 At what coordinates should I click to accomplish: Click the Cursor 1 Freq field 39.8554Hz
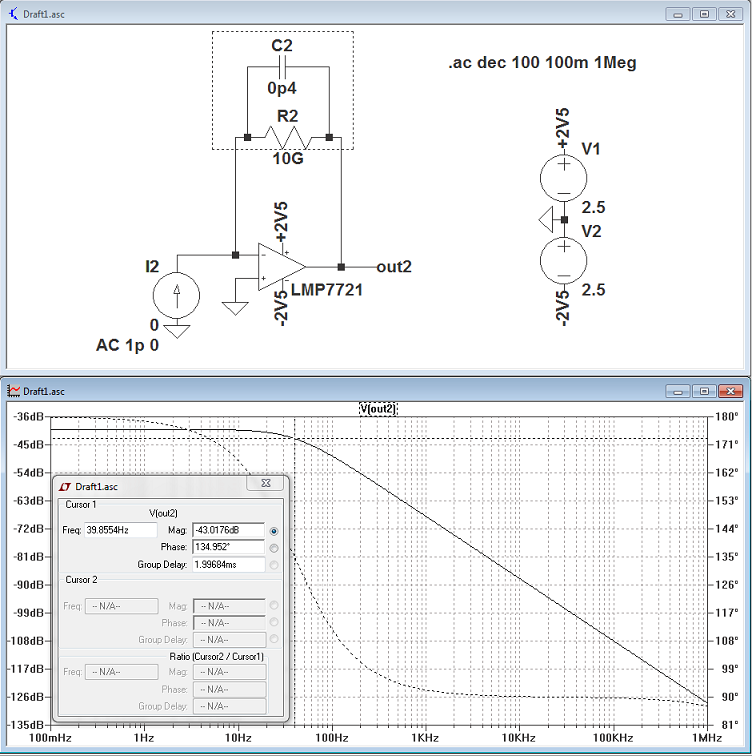121,530
